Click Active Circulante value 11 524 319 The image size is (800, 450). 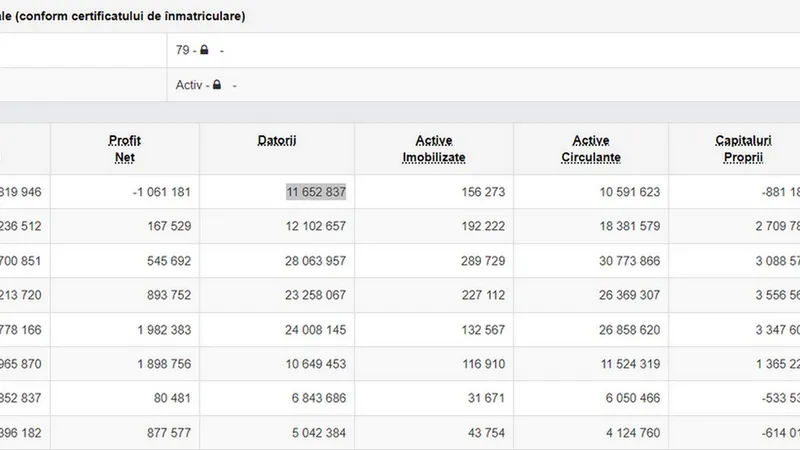click(x=630, y=364)
